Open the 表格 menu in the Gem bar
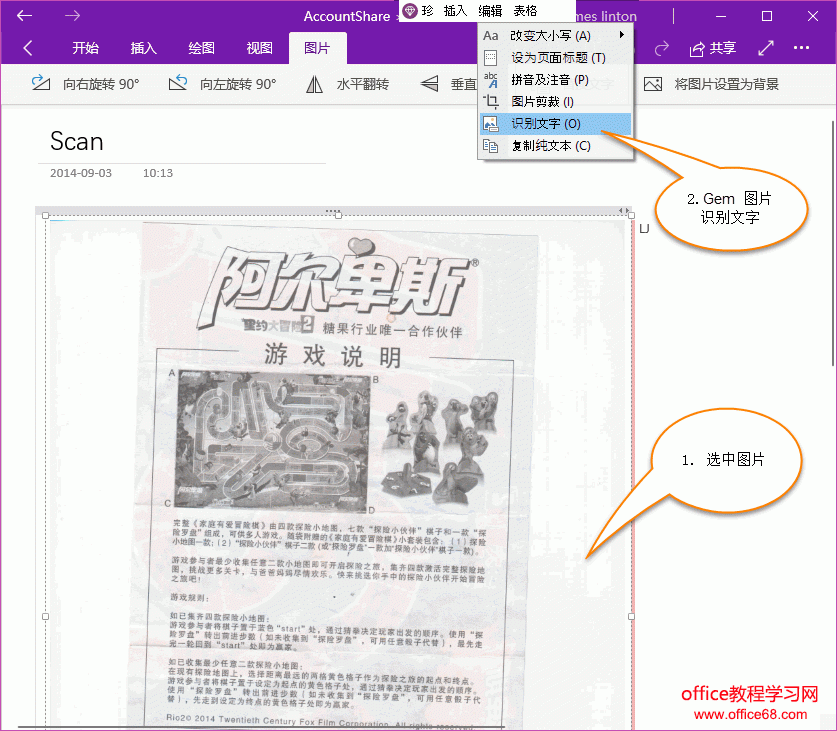Viewport: 837px width, 731px height. tap(525, 11)
